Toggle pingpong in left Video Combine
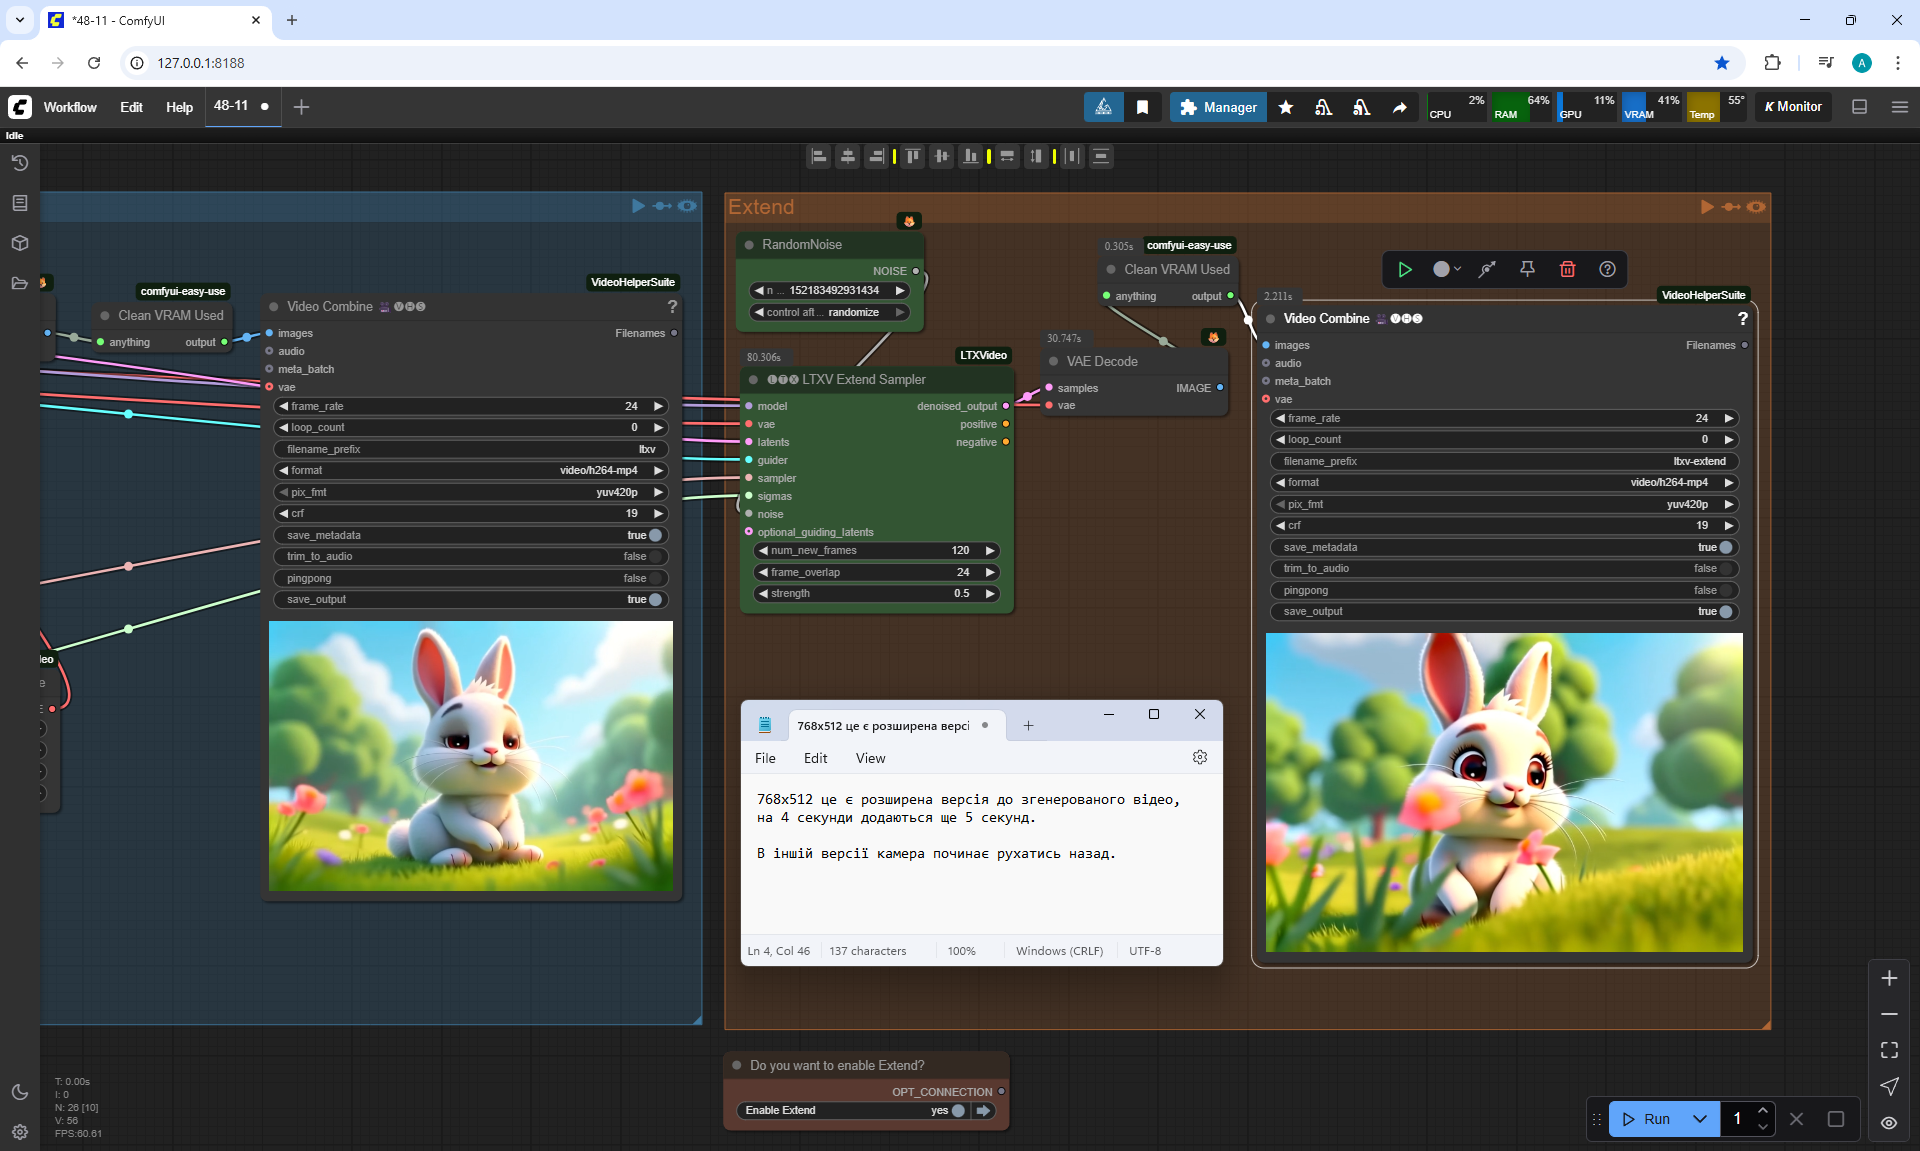Viewport: 1920px width, 1151px height. (655, 578)
